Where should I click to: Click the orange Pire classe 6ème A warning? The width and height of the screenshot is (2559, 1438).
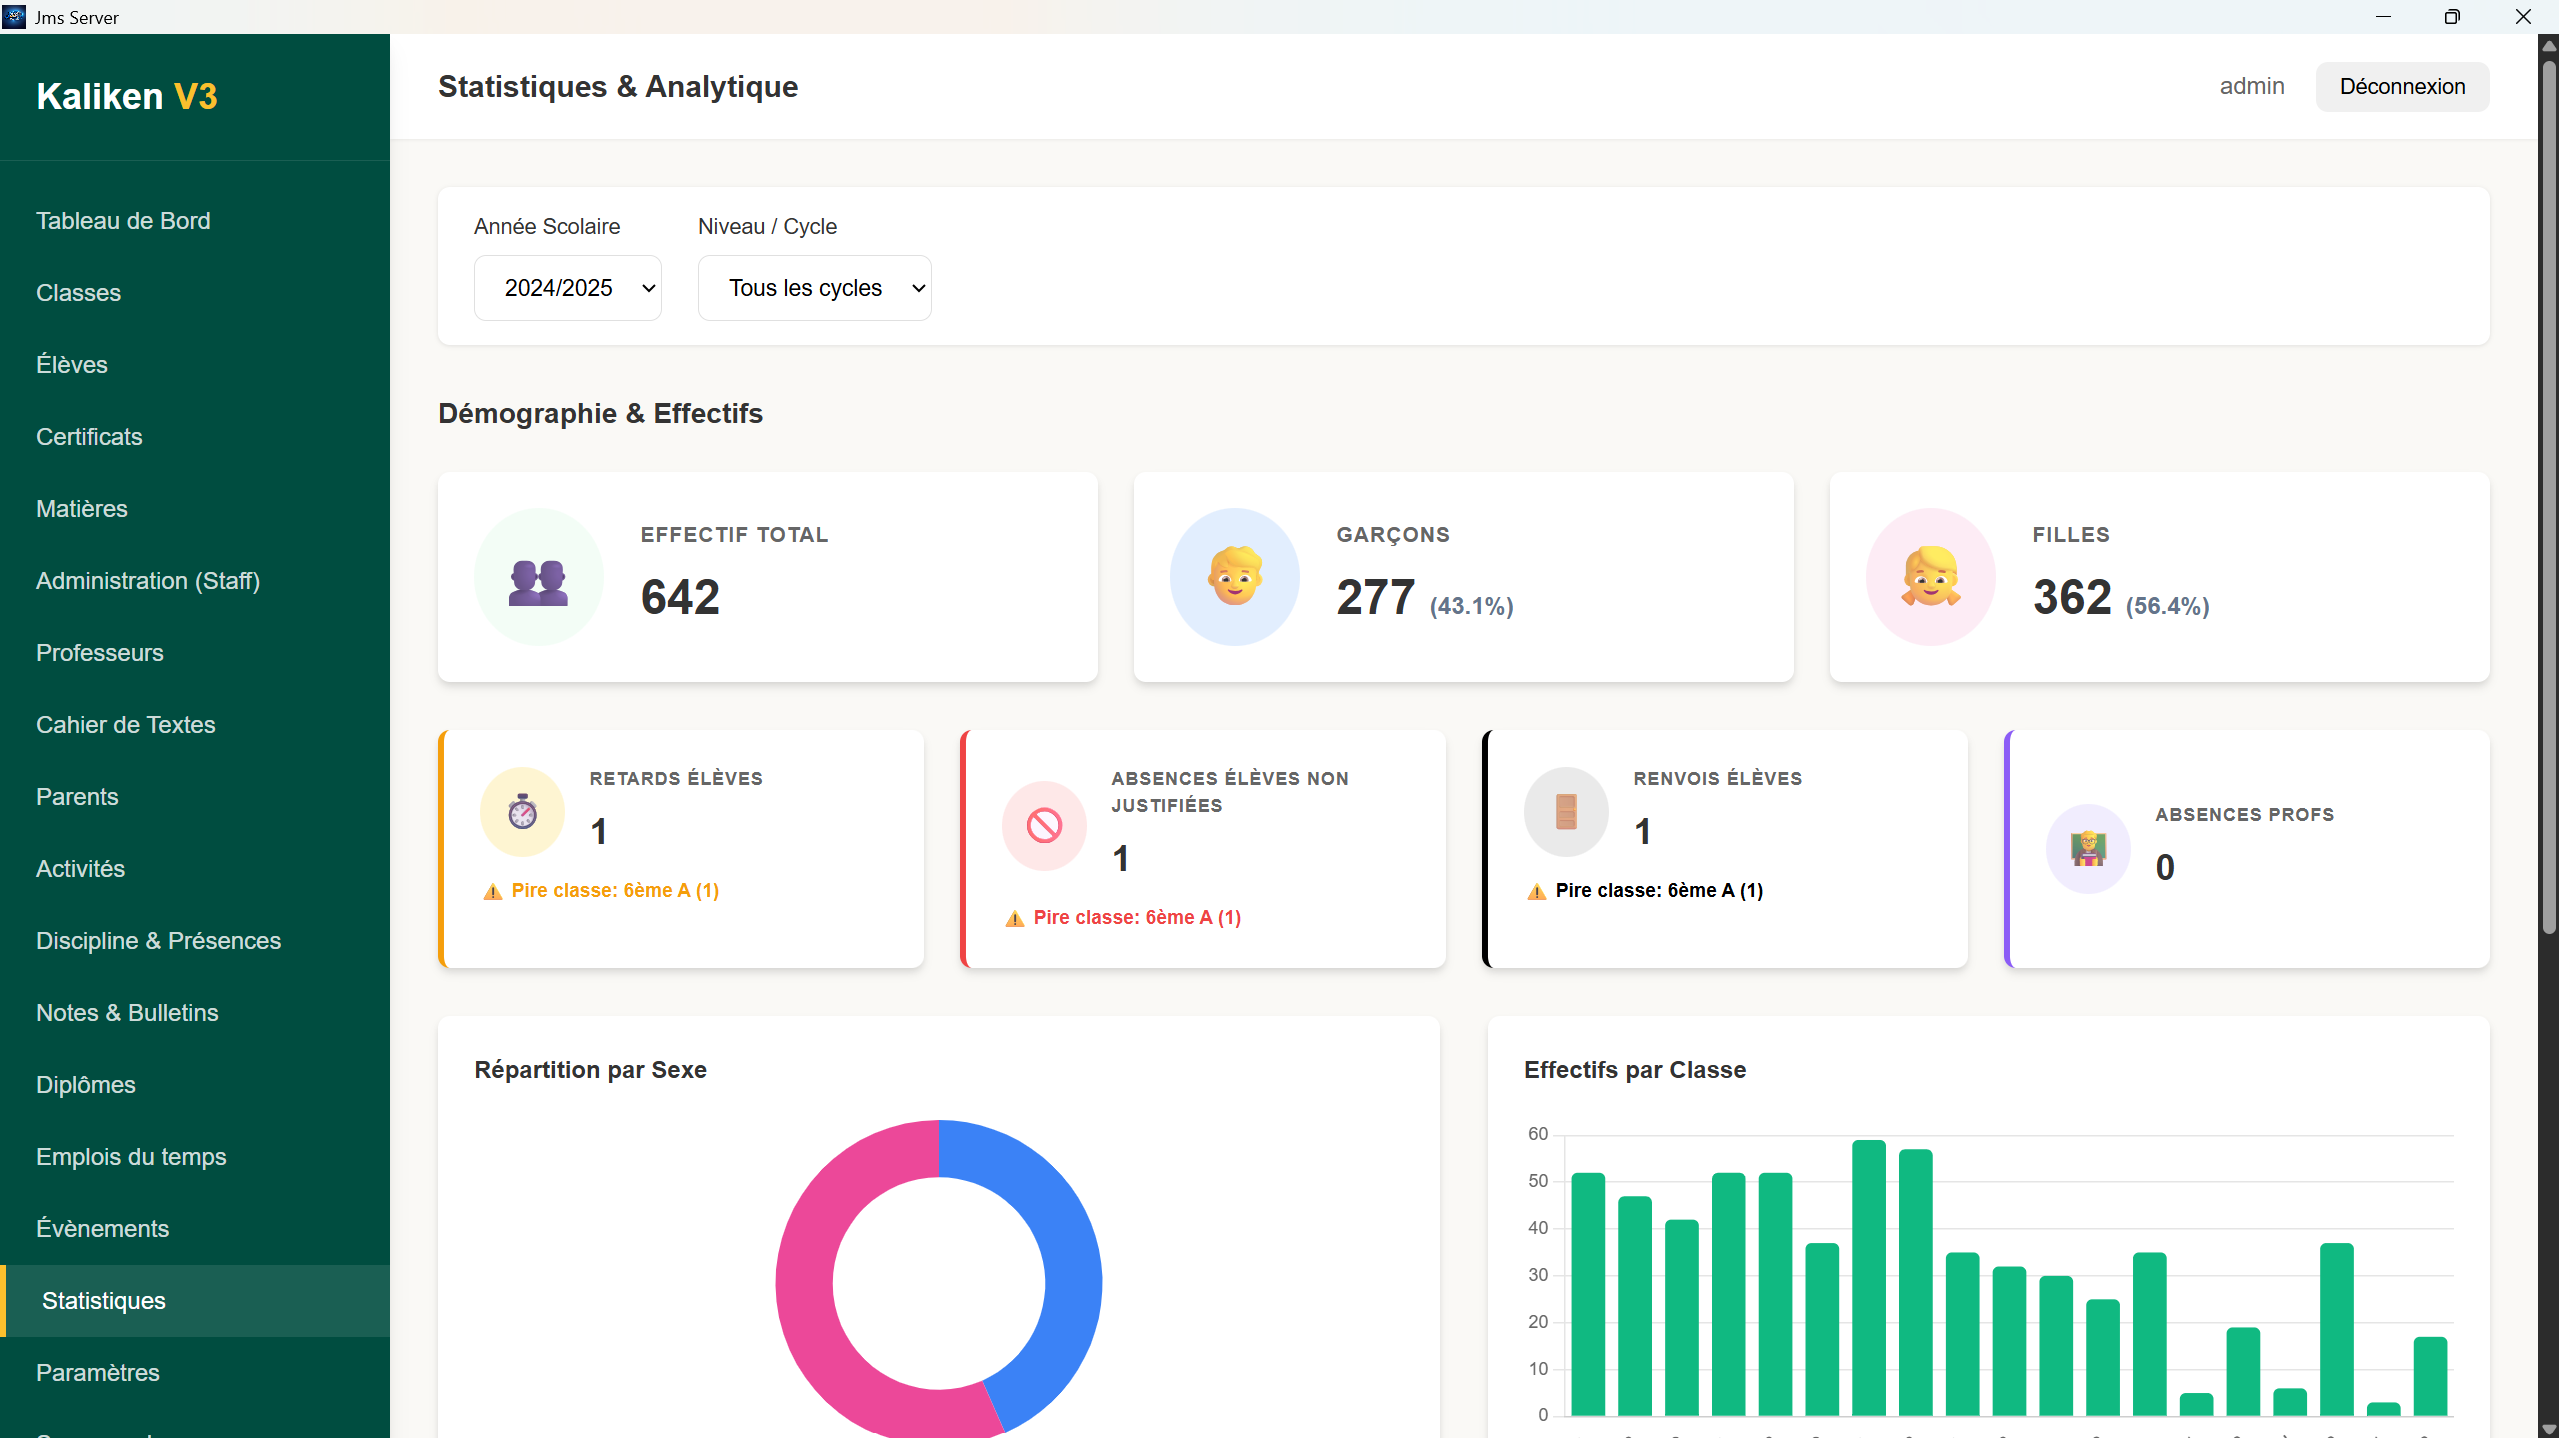coord(614,890)
